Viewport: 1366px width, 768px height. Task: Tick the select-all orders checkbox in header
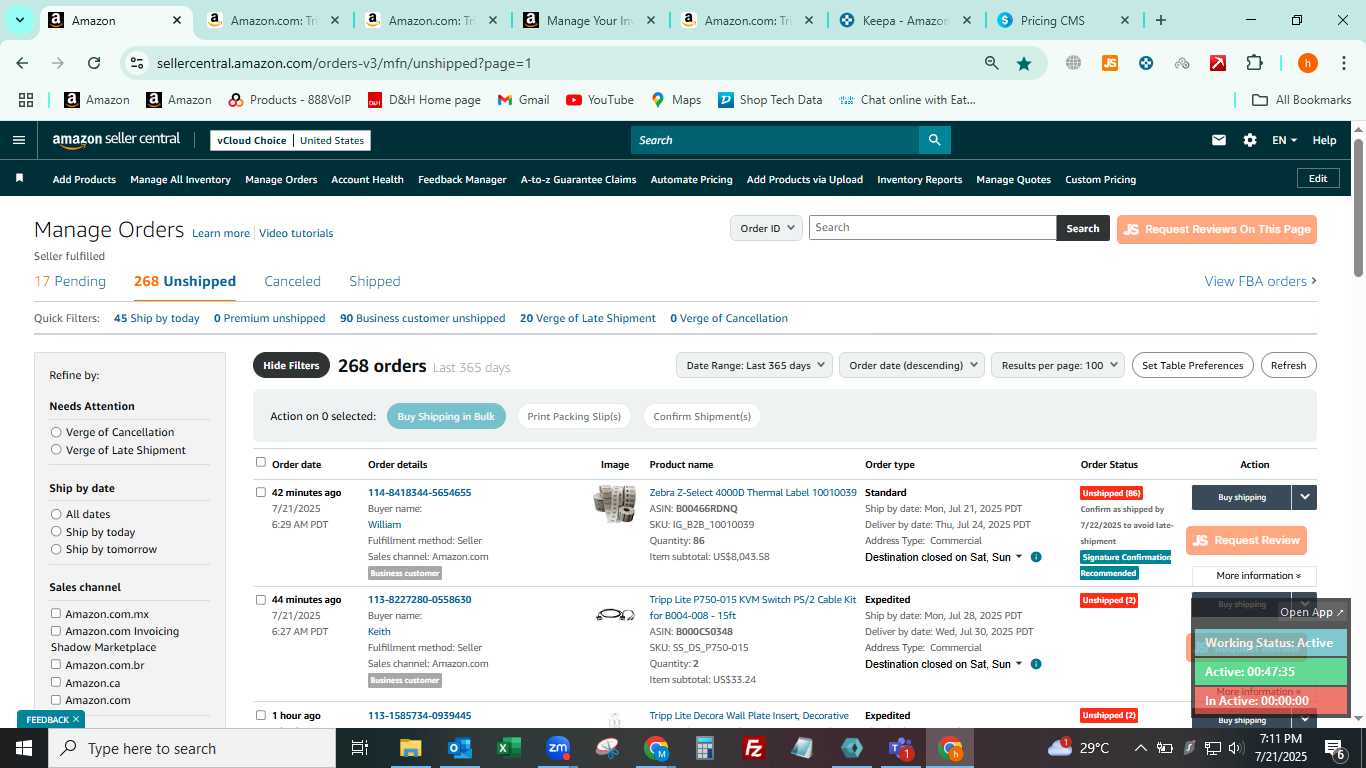click(261, 462)
